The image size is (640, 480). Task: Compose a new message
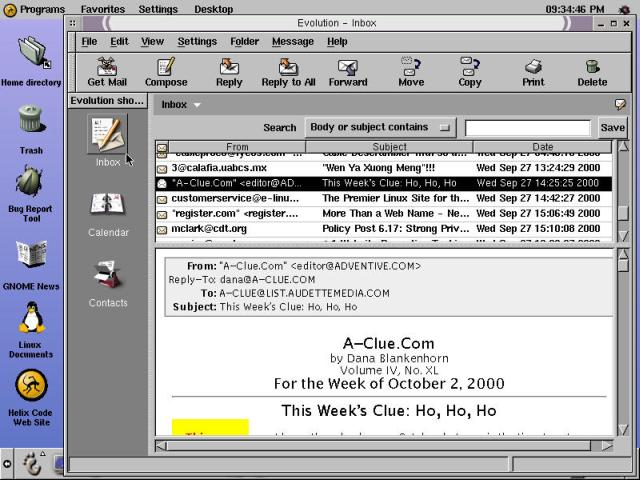pos(166,71)
